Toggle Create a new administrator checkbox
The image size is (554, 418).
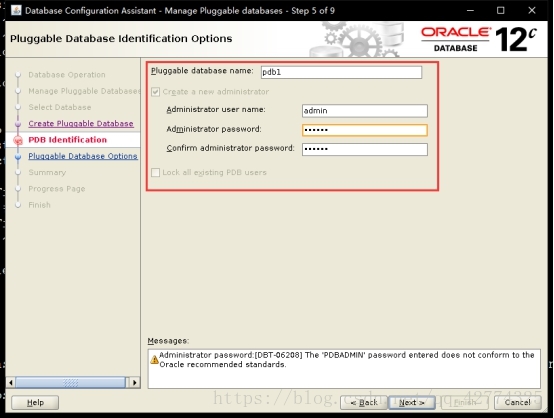tap(155, 92)
